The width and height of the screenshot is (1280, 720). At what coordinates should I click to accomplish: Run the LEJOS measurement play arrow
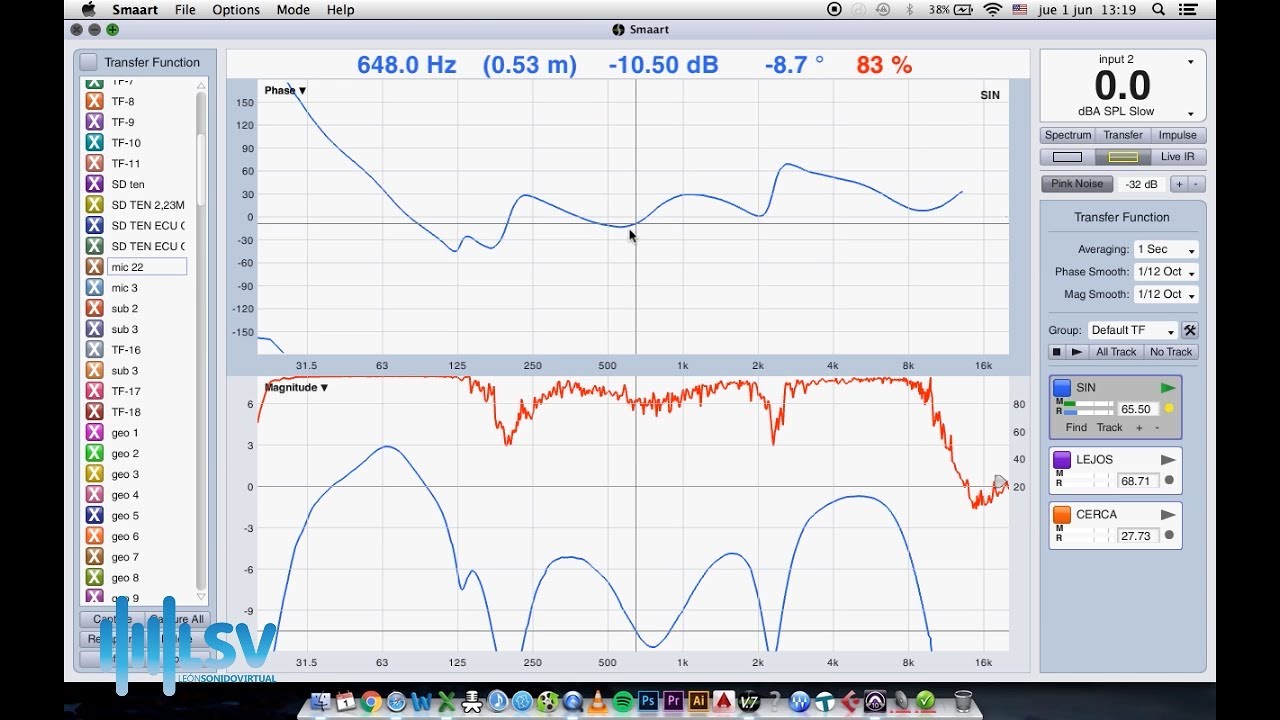(x=1168, y=460)
